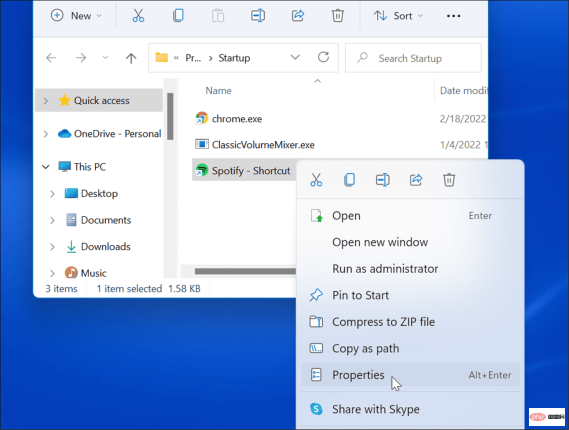Choose Open from context menu
This screenshot has height=430, width=569.
(410, 216)
